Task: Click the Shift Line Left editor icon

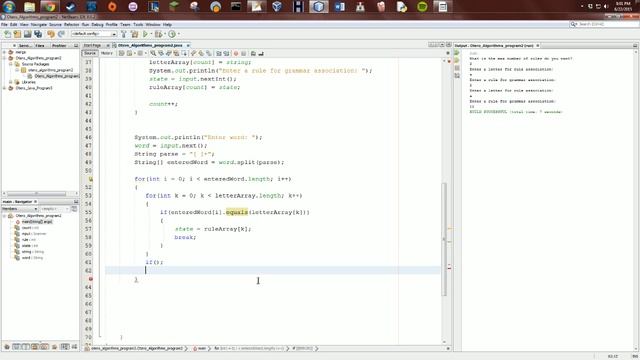Action: pos(218,53)
